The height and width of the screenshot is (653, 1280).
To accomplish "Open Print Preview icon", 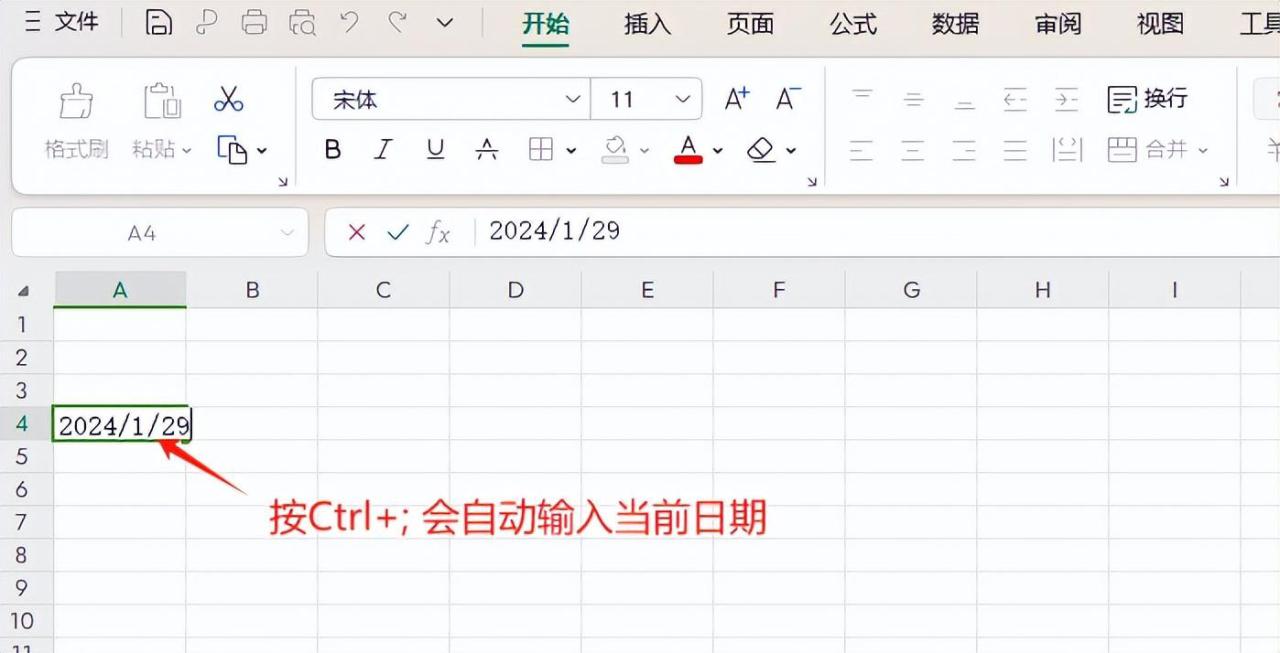I will [x=302, y=22].
